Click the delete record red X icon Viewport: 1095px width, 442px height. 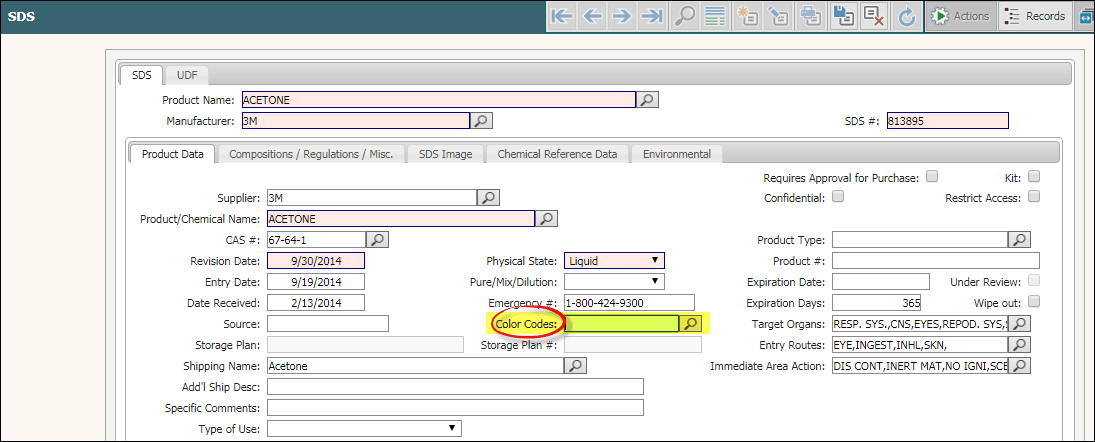coord(874,16)
